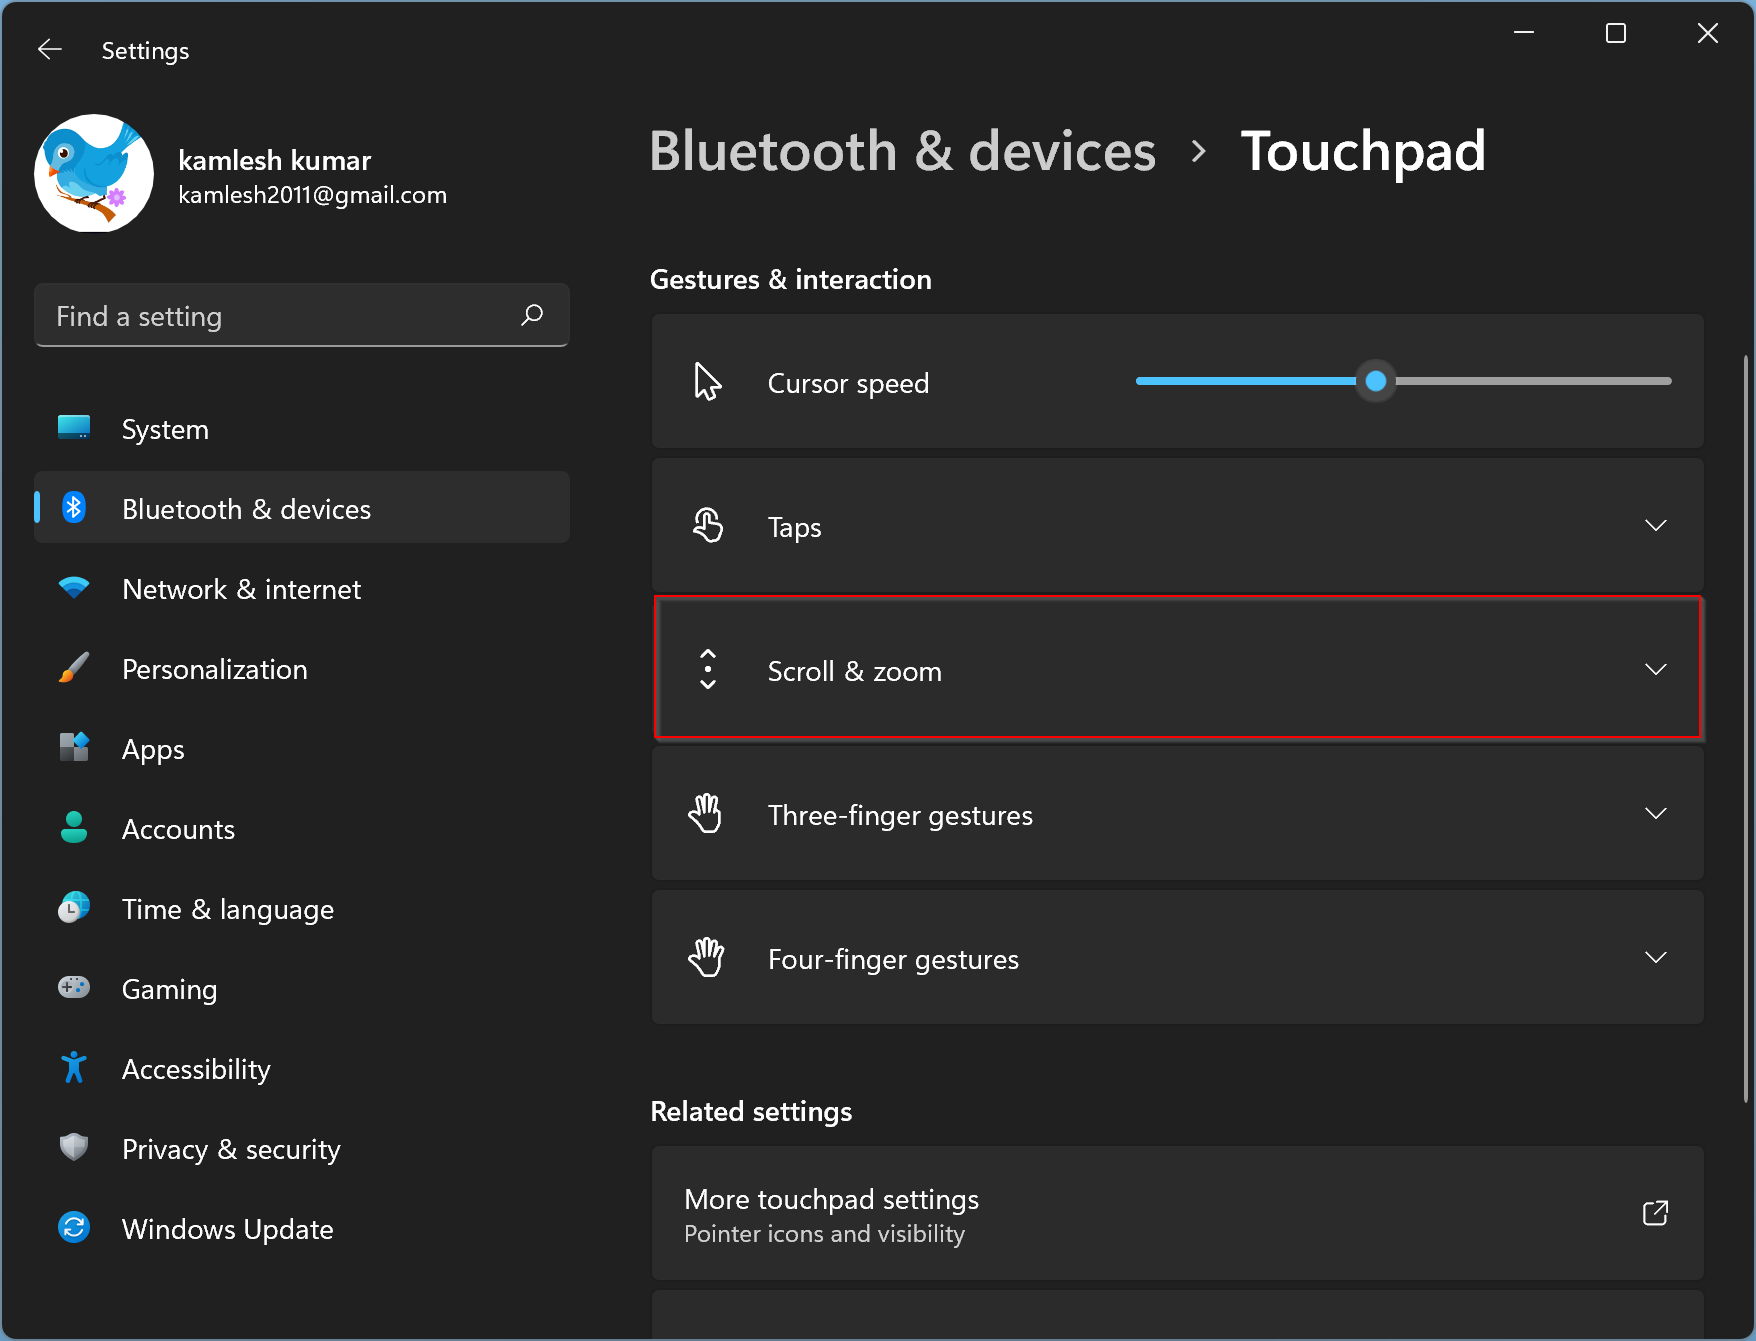Click the kamlesh kumar account name
Viewport: 1756px width, 1341px height.
coord(275,160)
